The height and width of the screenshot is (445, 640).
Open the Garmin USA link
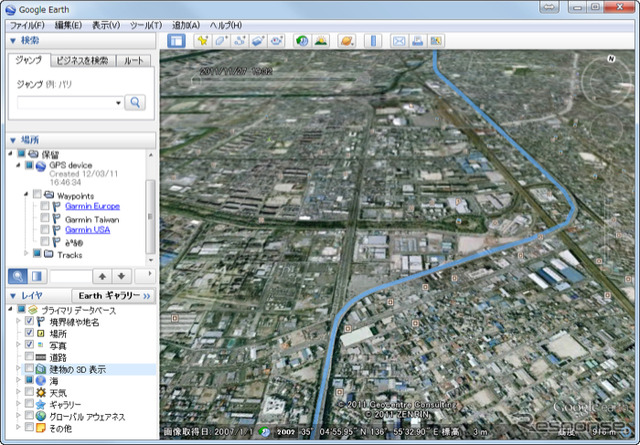(x=87, y=230)
